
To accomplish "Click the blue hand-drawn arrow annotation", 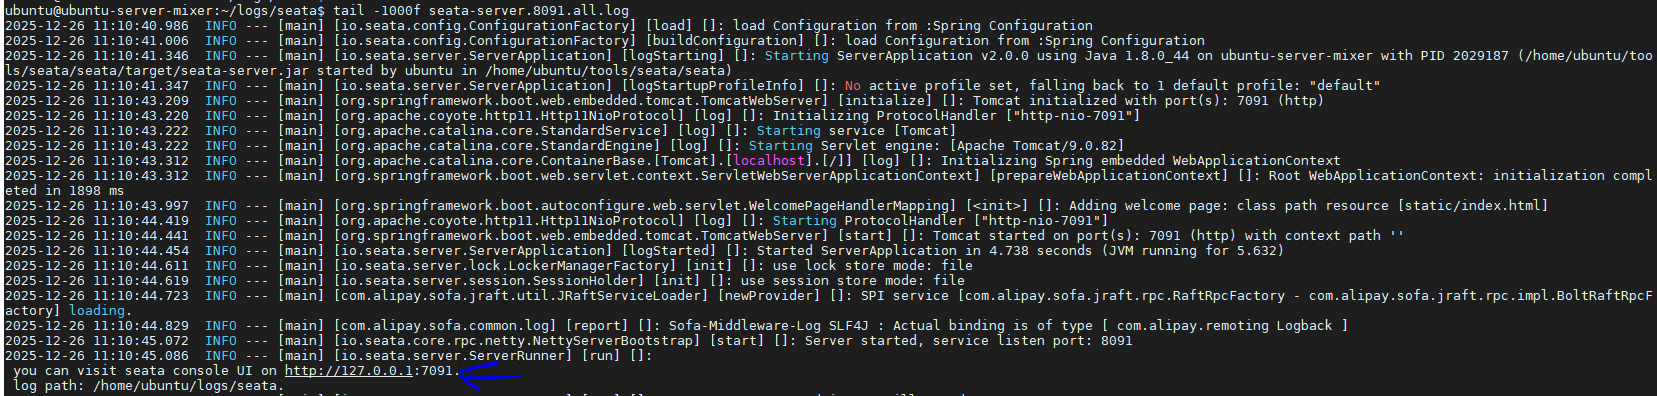I will pos(490,376).
